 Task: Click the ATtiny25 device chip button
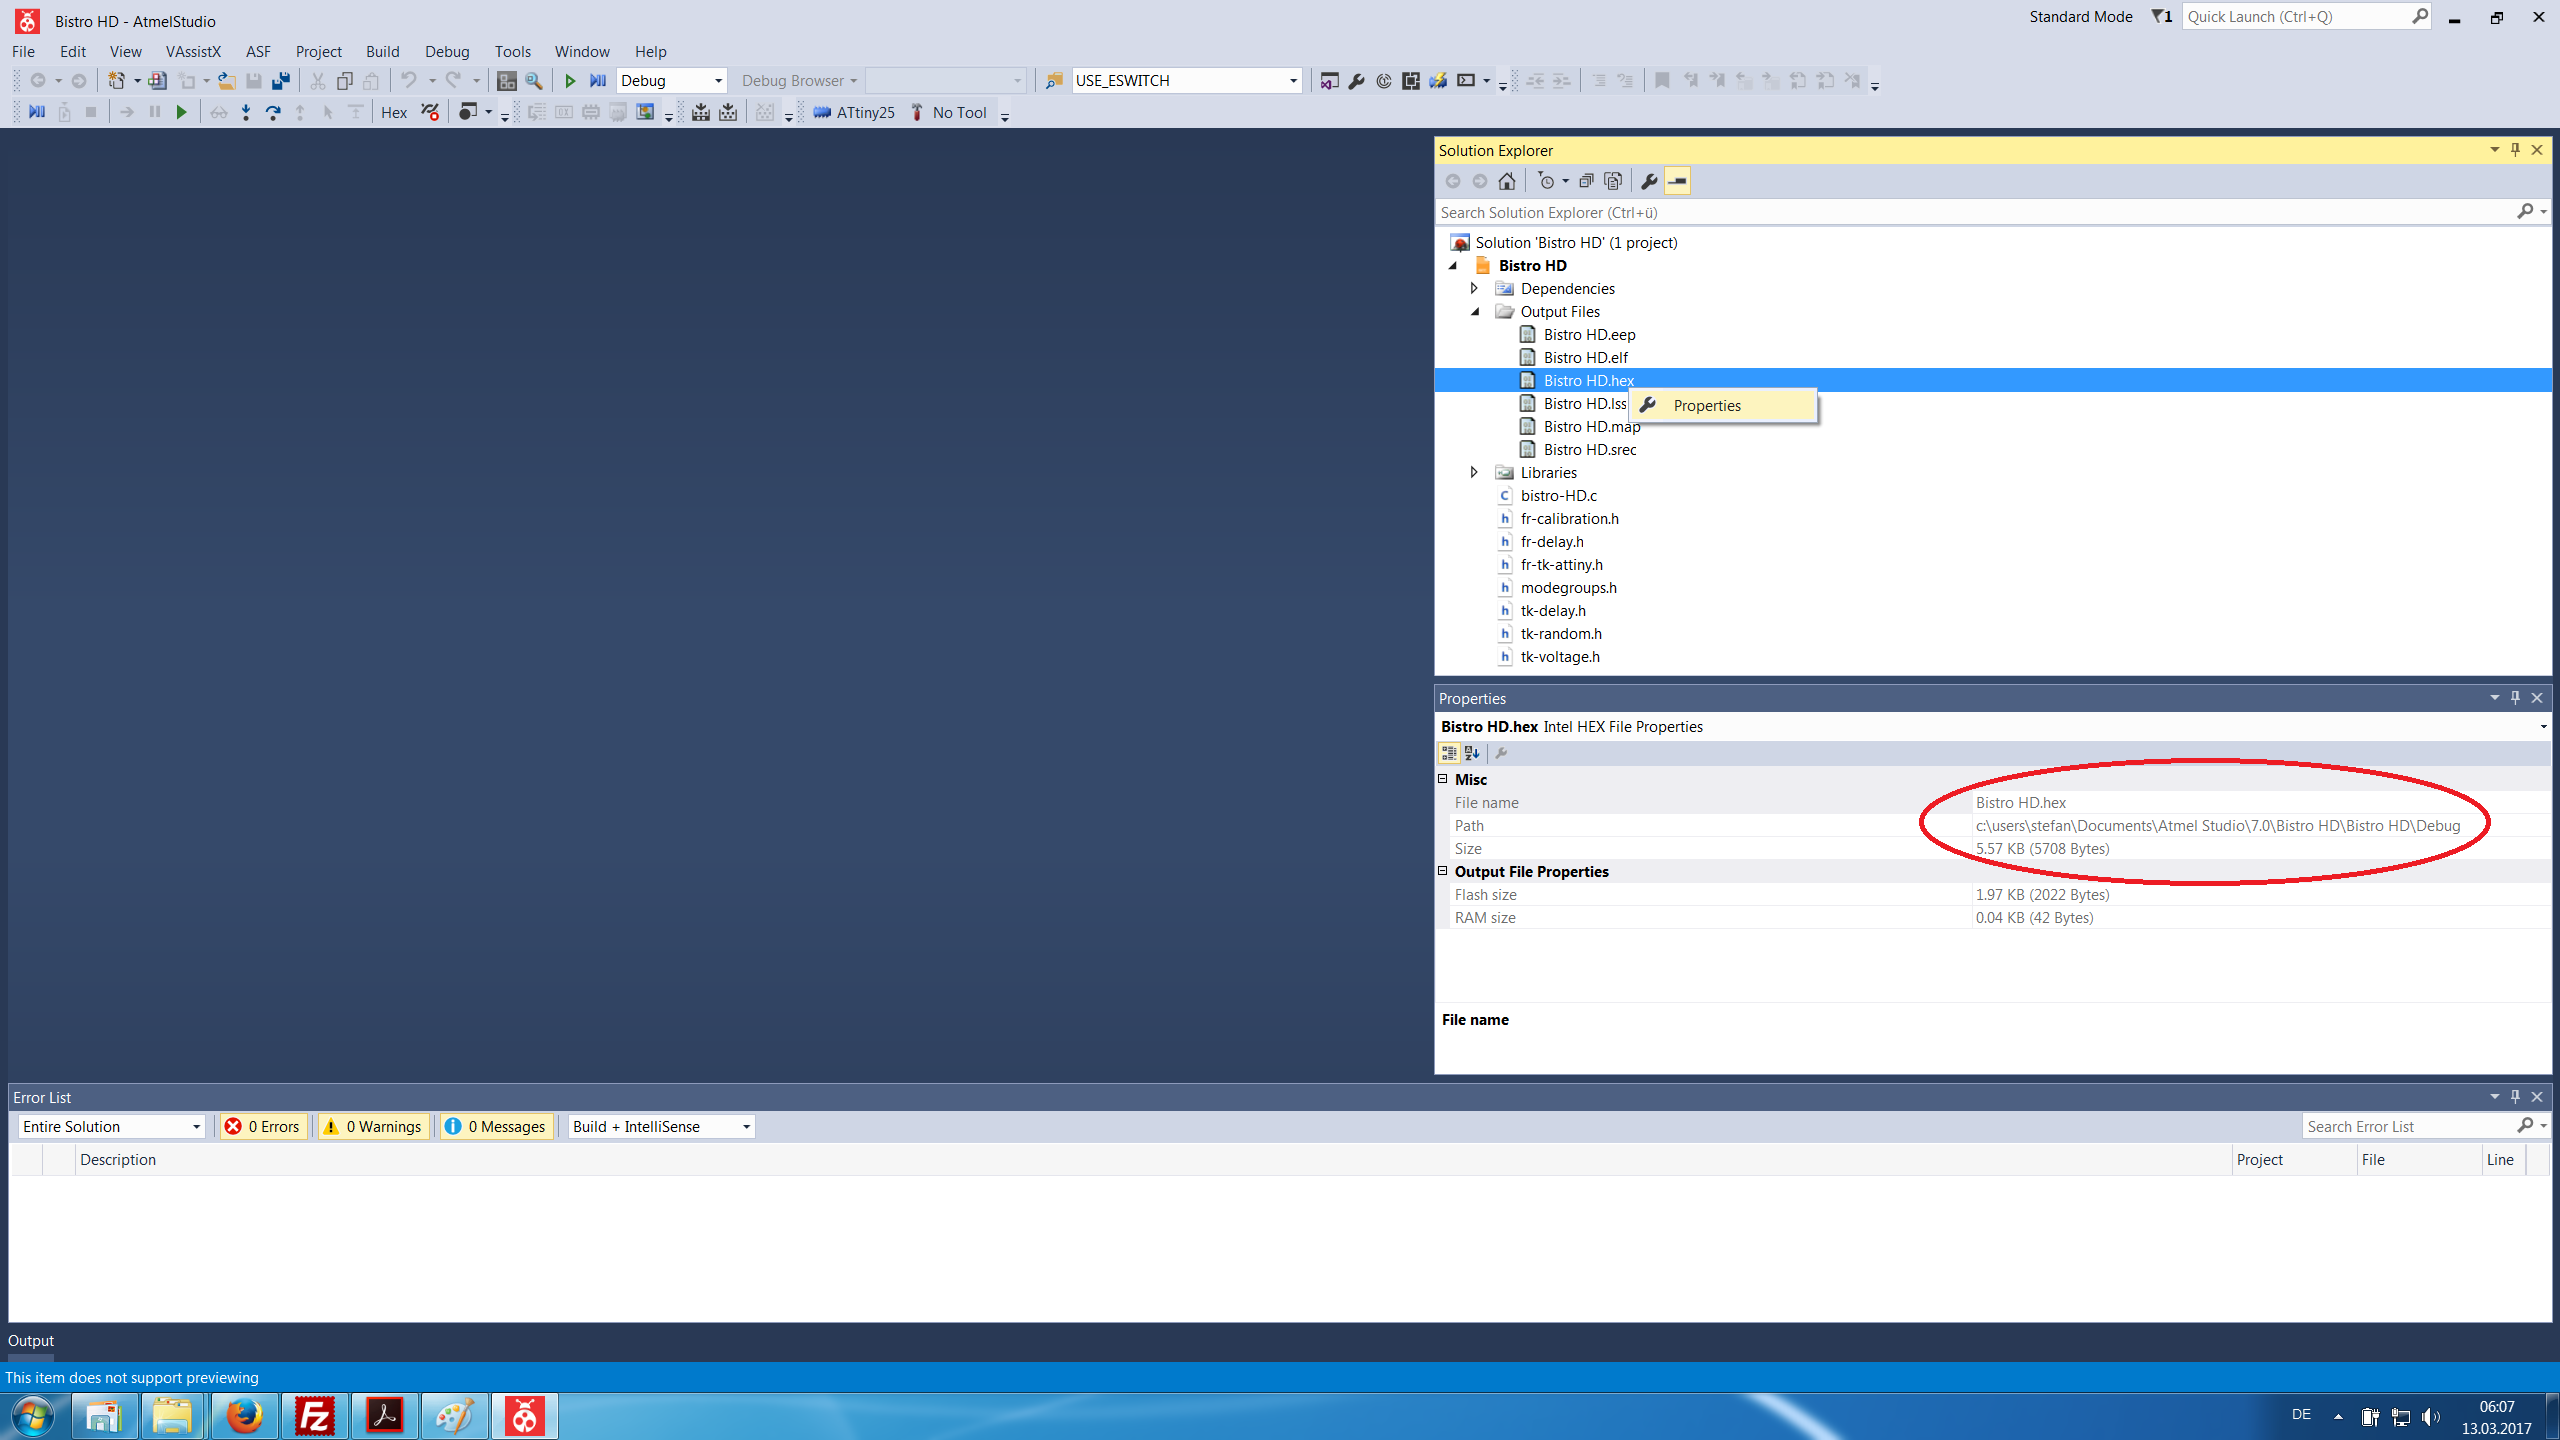[854, 113]
